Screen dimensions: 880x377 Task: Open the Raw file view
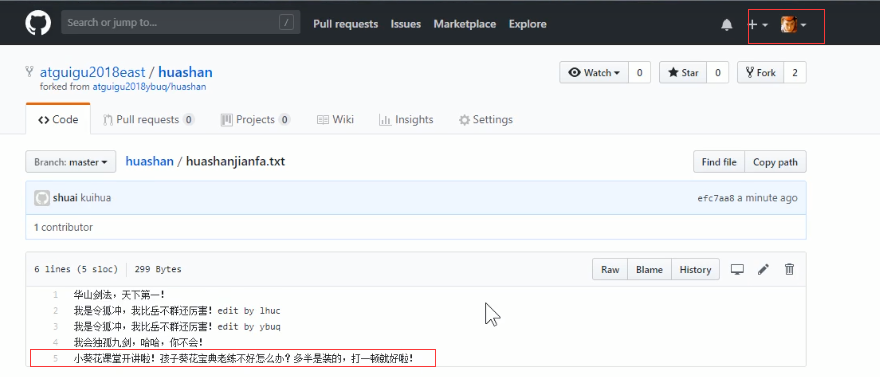(x=610, y=270)
